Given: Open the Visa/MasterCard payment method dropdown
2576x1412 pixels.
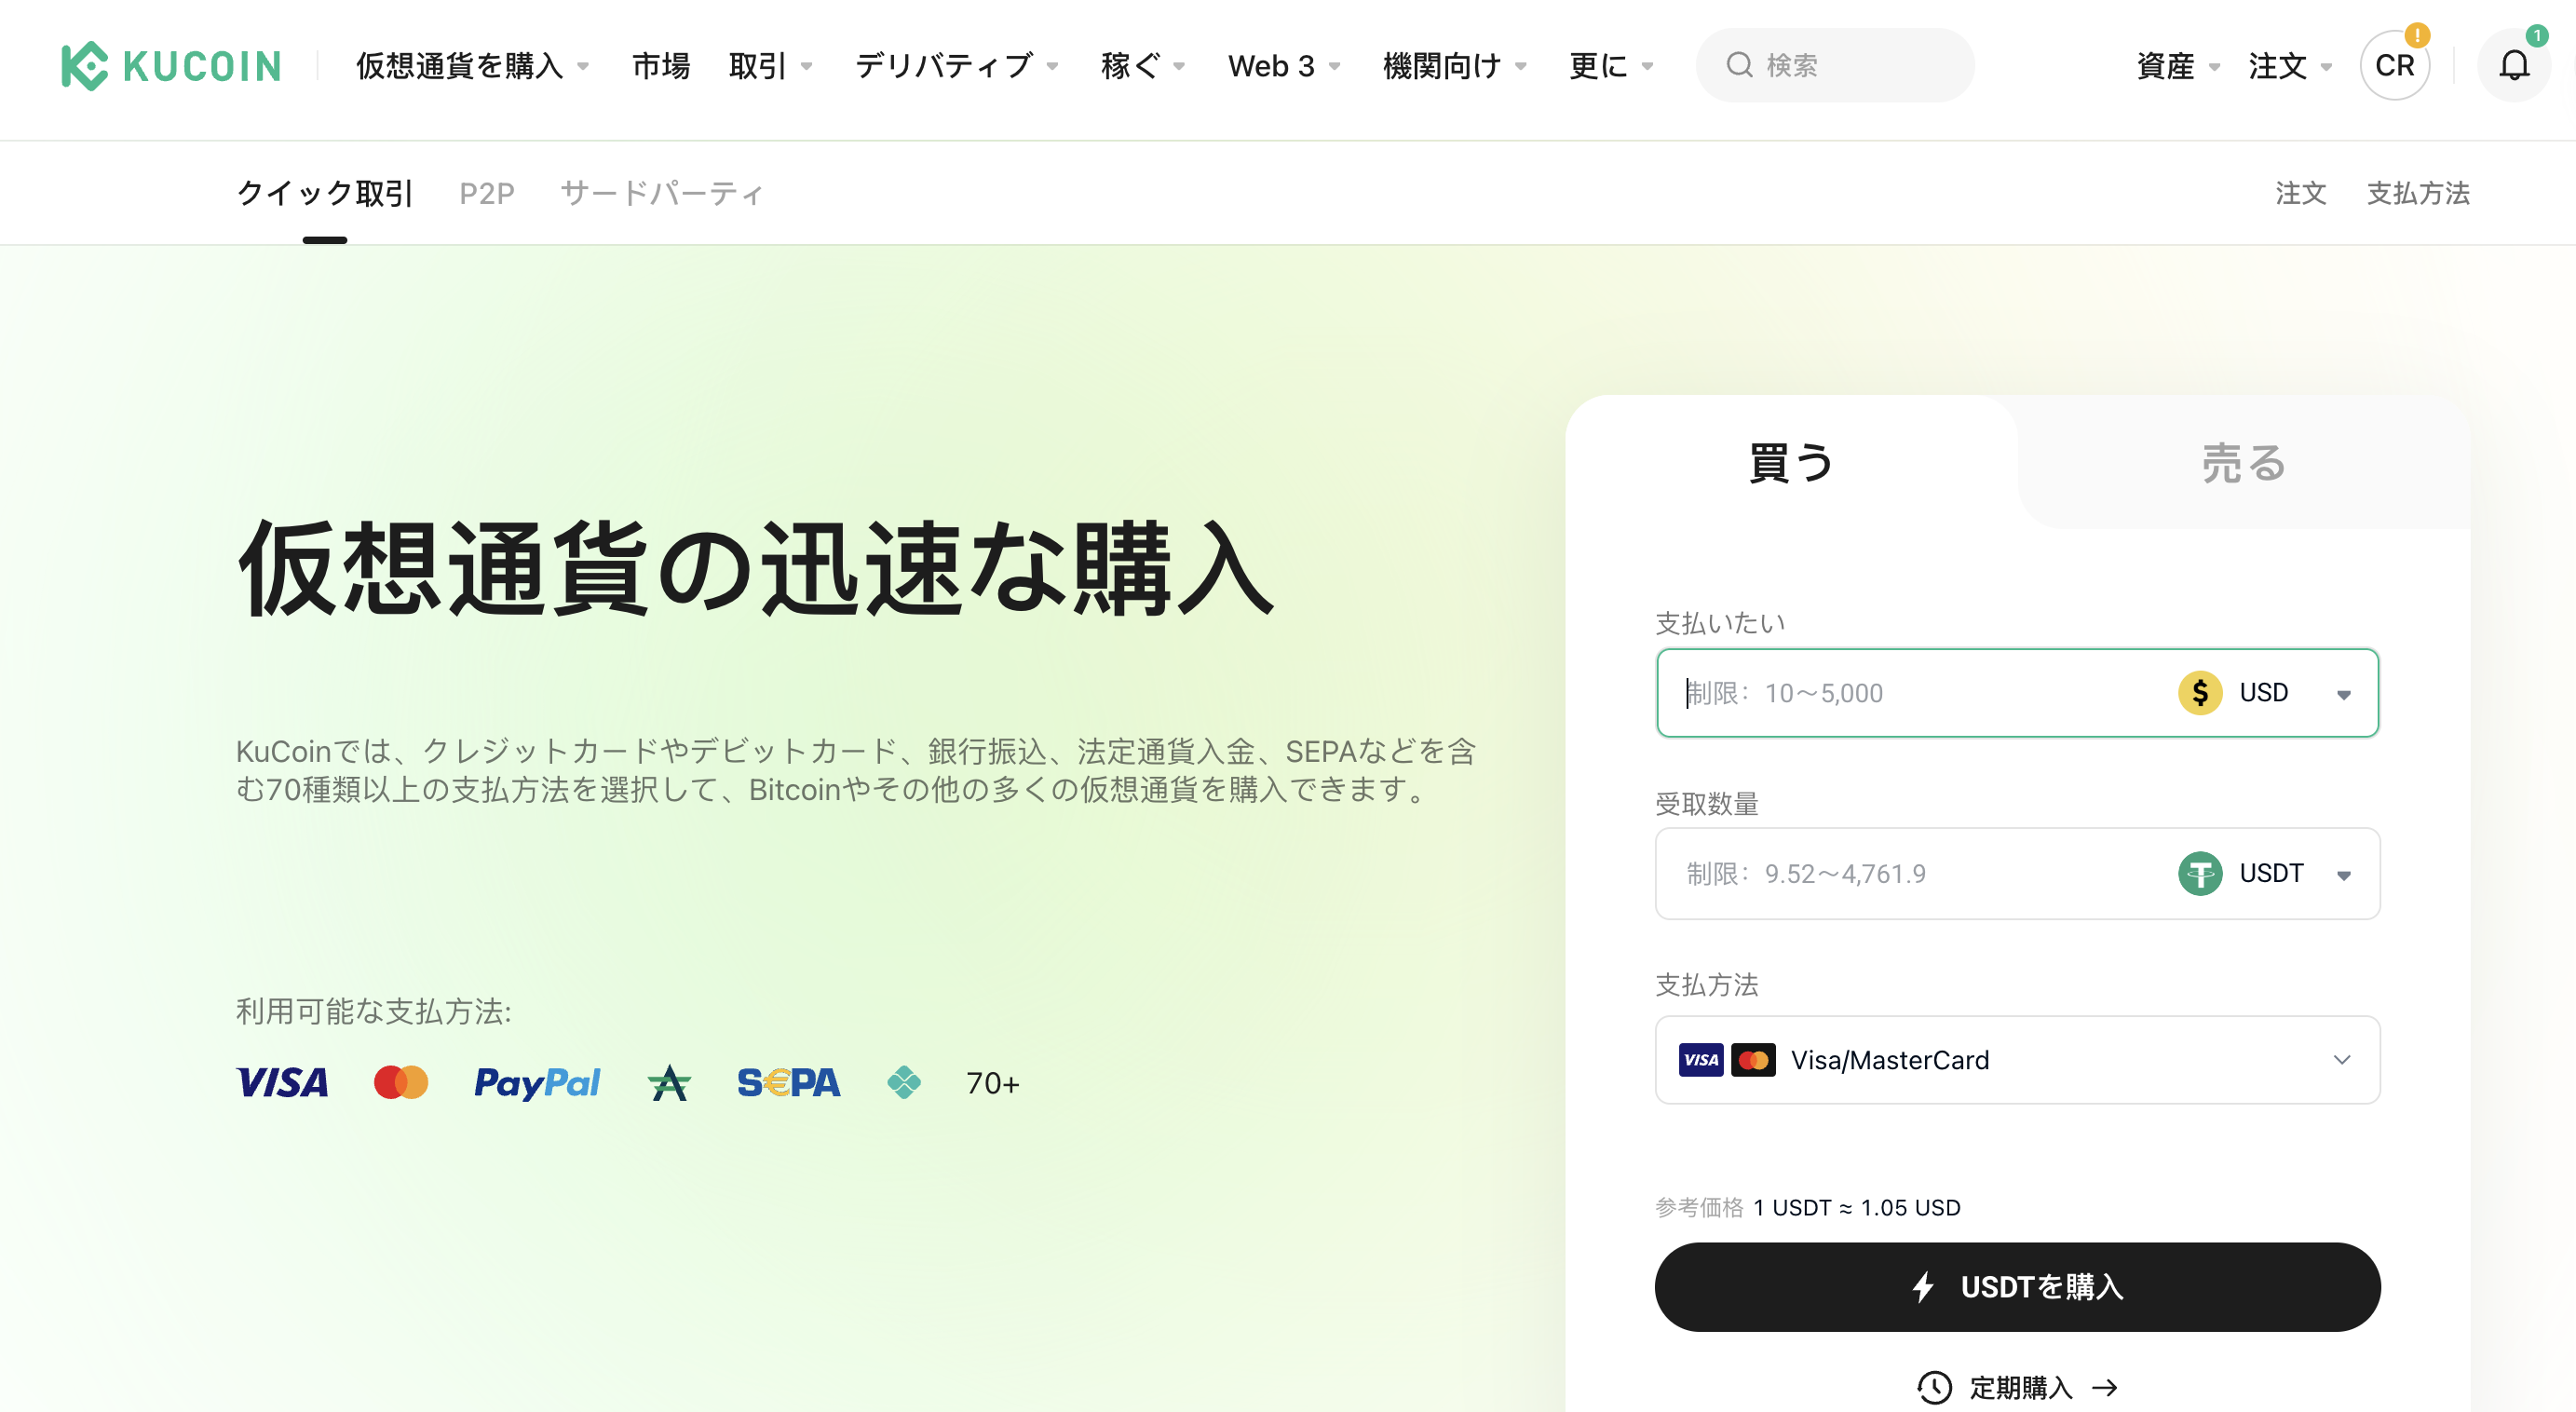Looking at the screenshot, I should pos(2016,1060).
